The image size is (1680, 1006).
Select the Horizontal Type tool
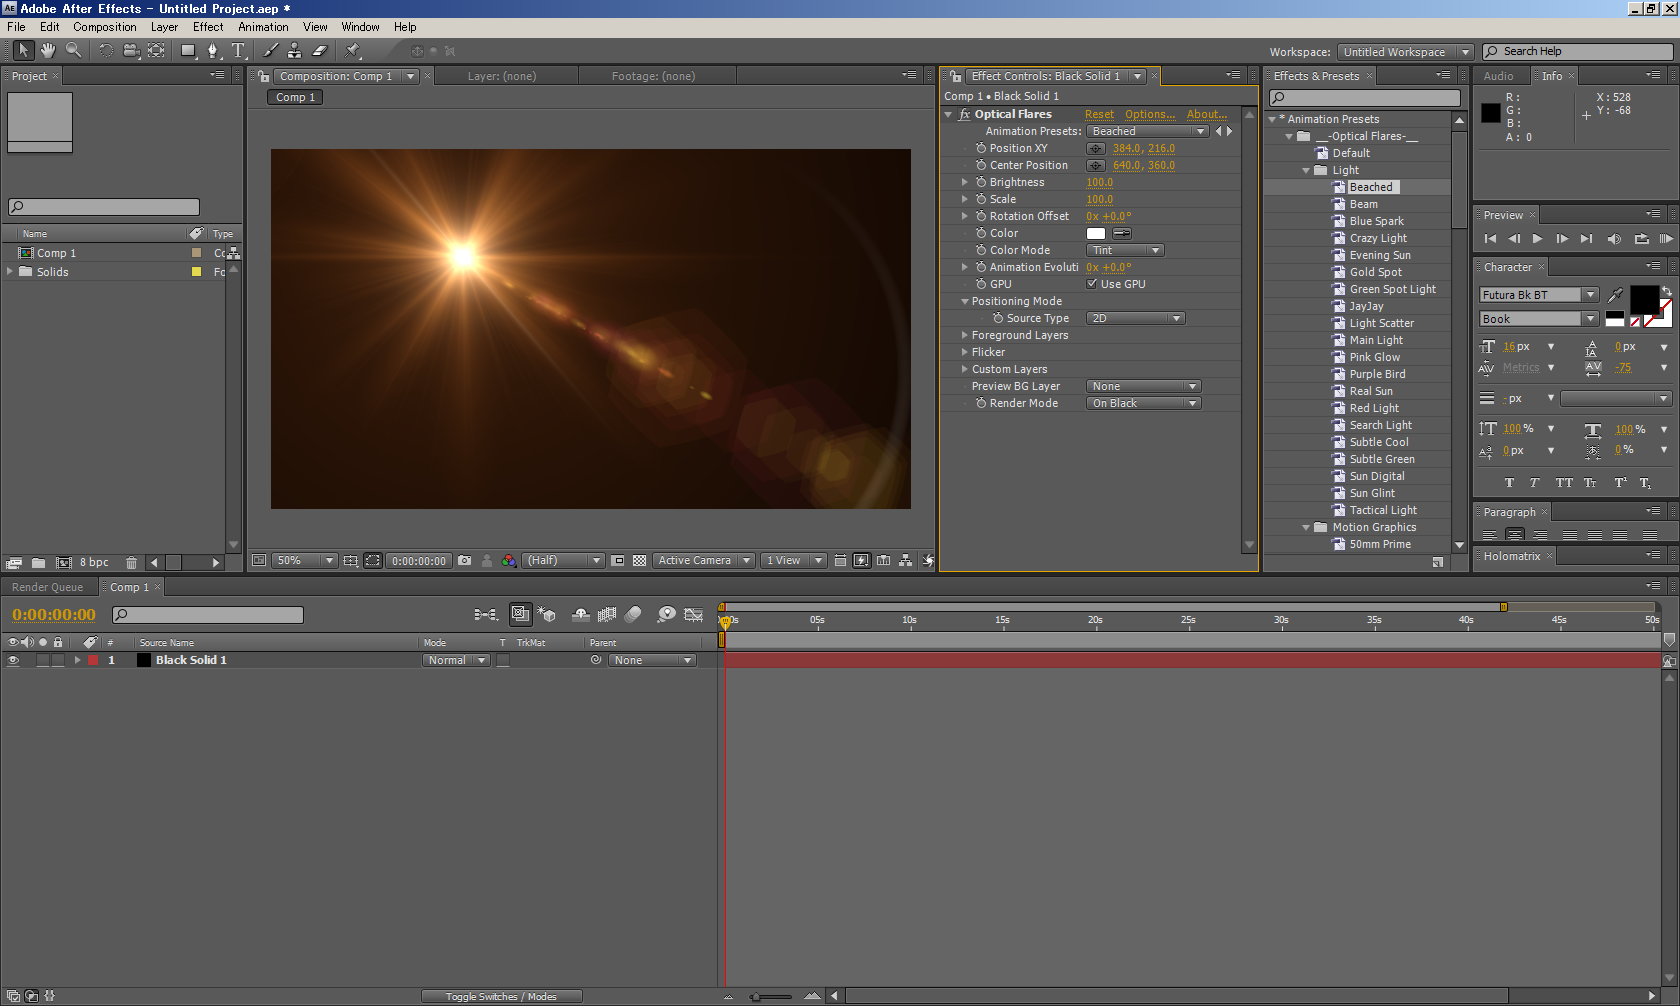coord(238,50)
